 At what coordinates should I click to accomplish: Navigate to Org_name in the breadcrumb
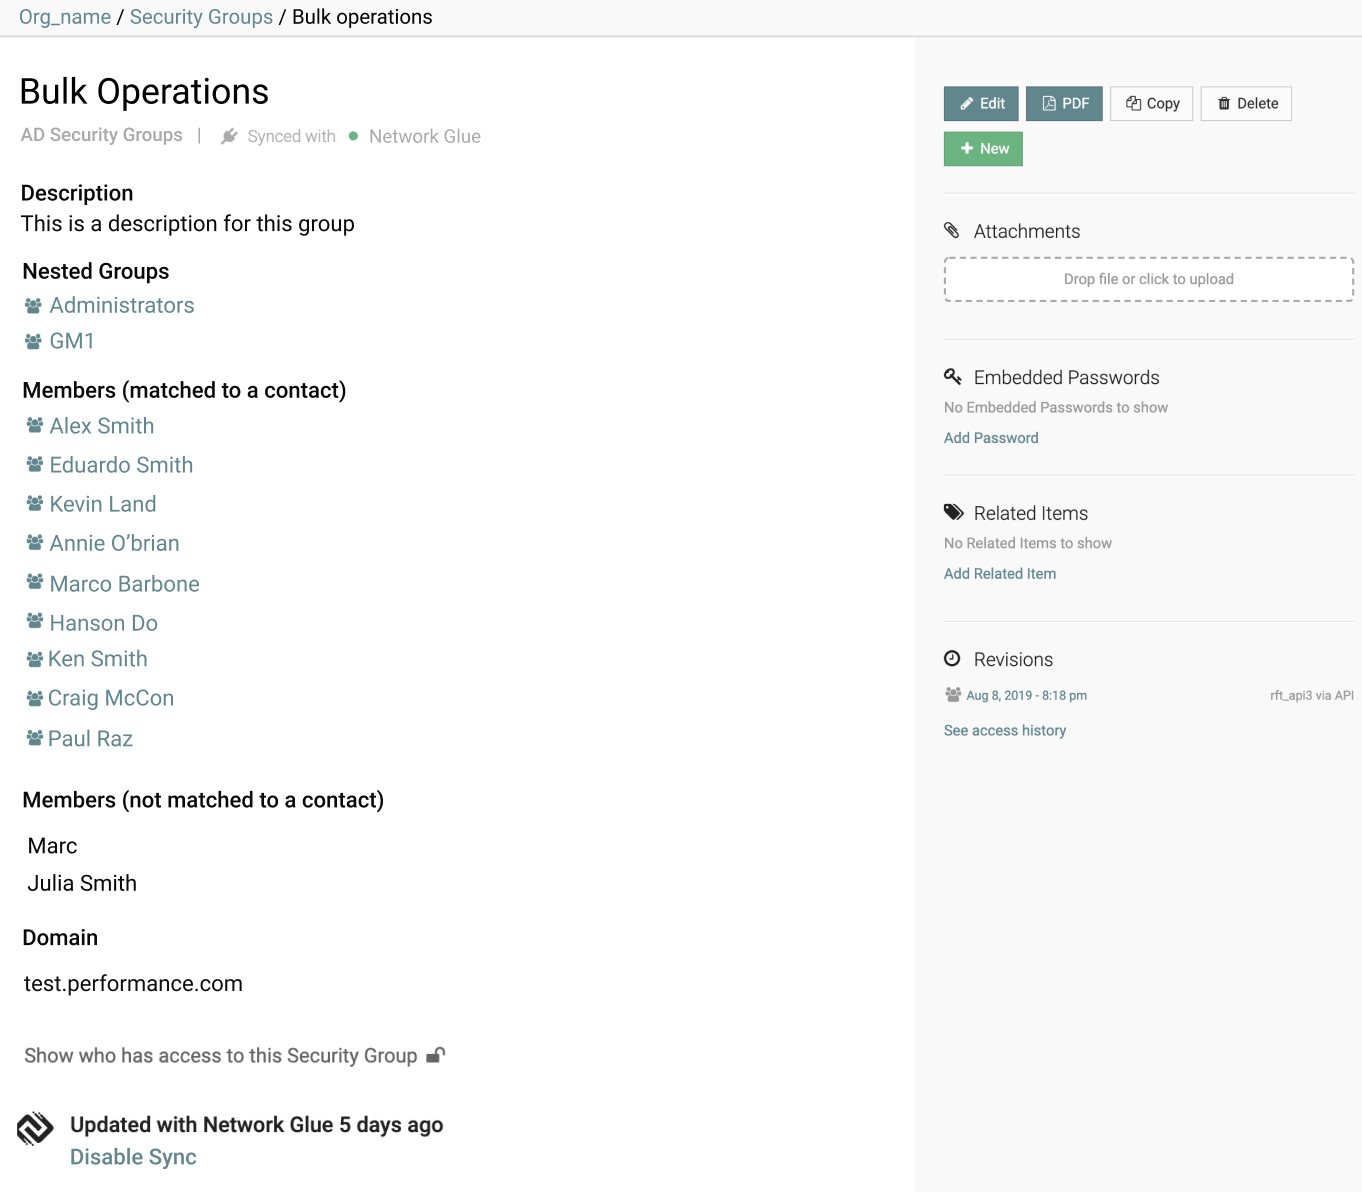coord(64,16)
